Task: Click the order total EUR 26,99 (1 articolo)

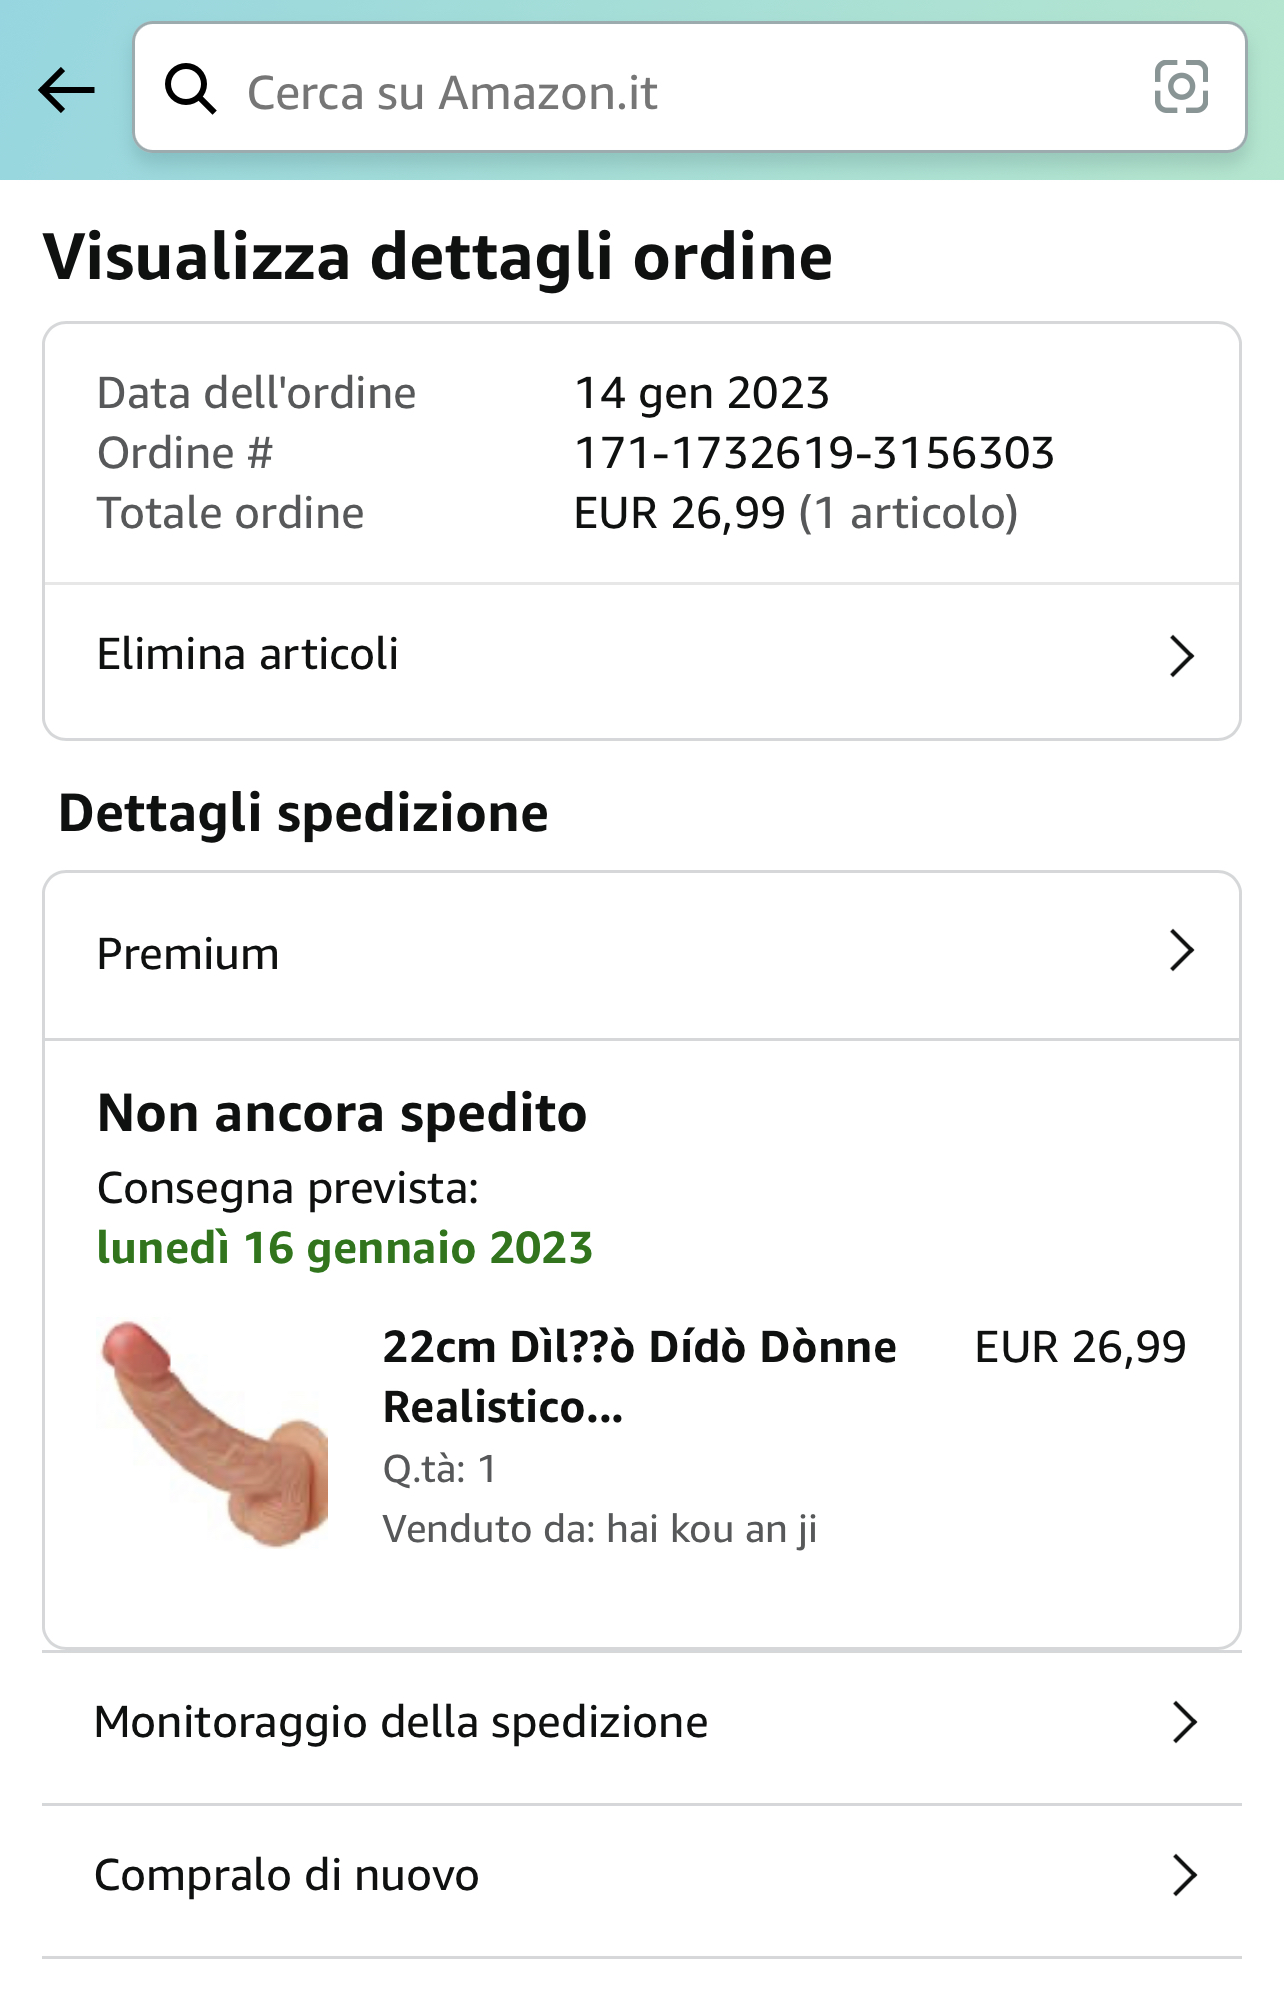Action: tap(795, 513)
